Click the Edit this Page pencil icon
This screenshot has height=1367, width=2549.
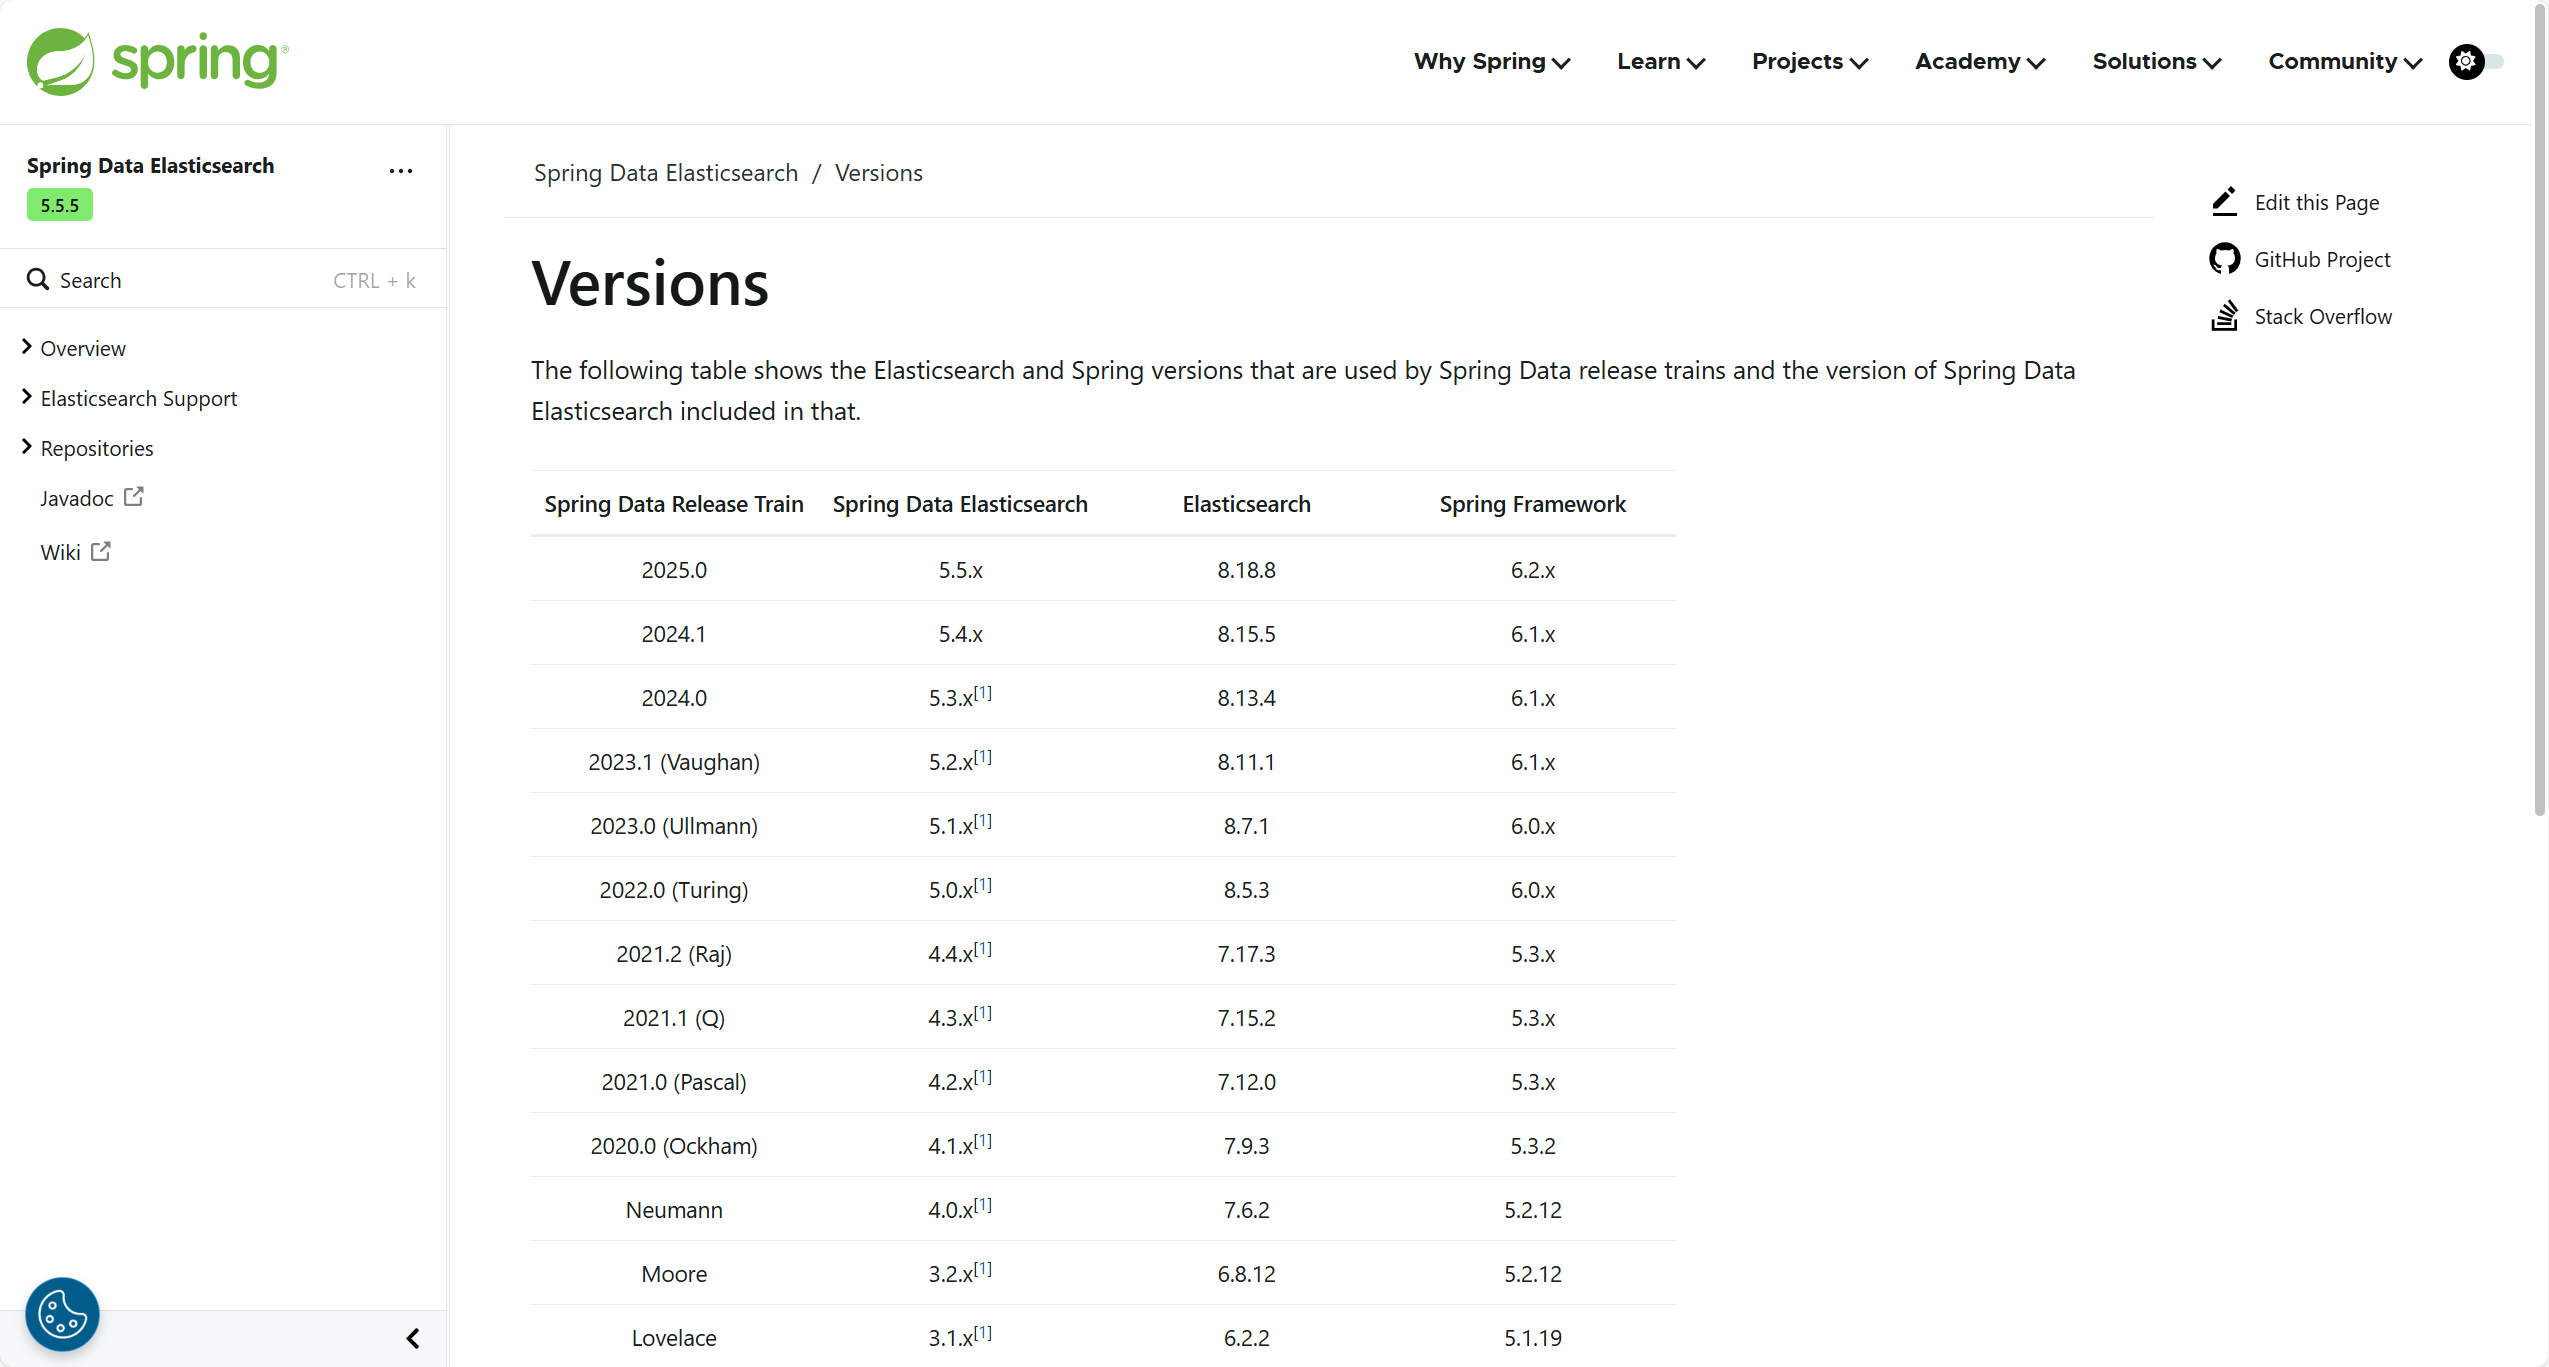2224,202
